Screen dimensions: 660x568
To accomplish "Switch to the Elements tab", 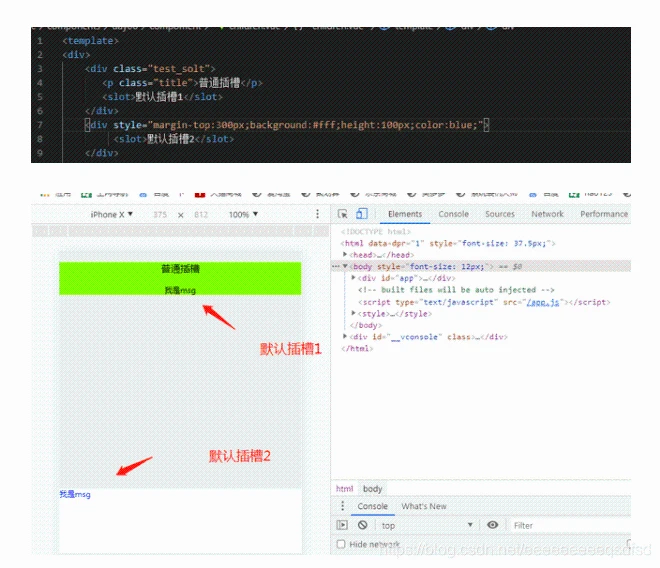I will point(405,214).
